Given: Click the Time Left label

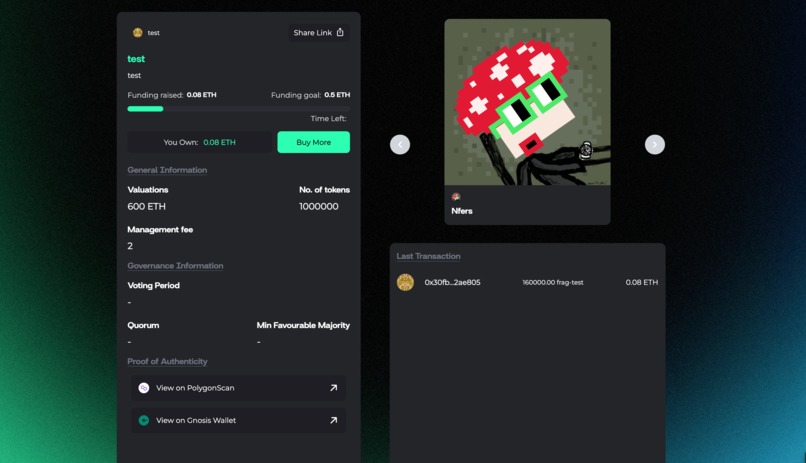Looking at the screenshot, I should pyautogui.click(x=328, y=119).
